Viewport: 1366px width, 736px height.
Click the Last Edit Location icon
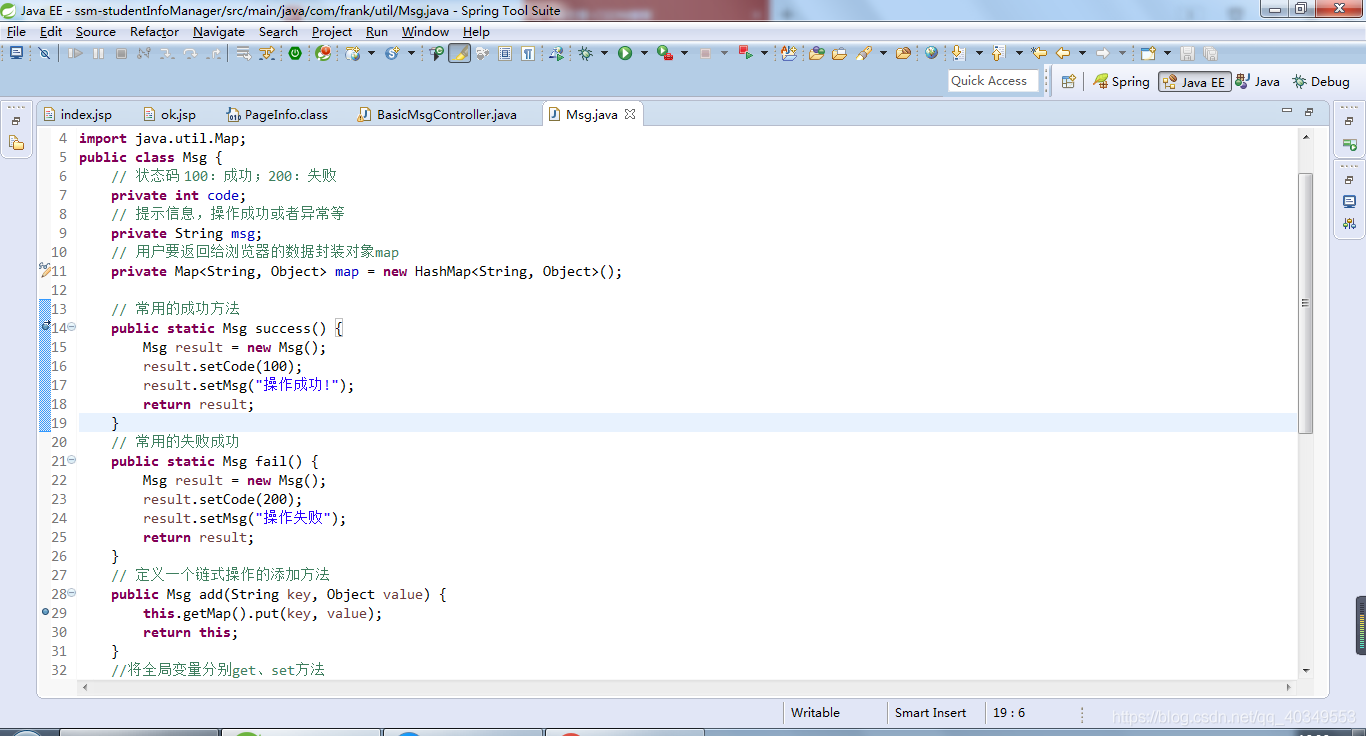[1039, 53]
